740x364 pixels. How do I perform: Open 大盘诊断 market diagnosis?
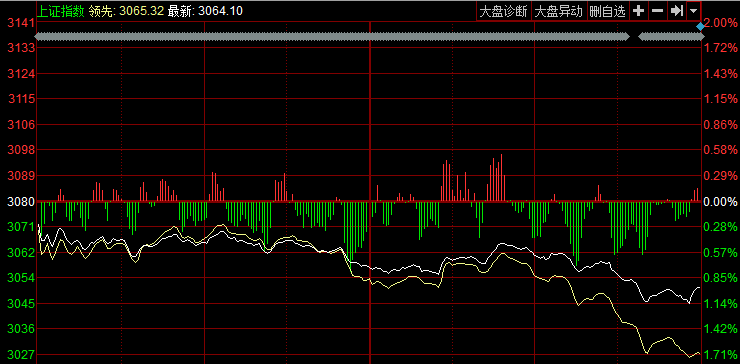click(x=504, y=11)
